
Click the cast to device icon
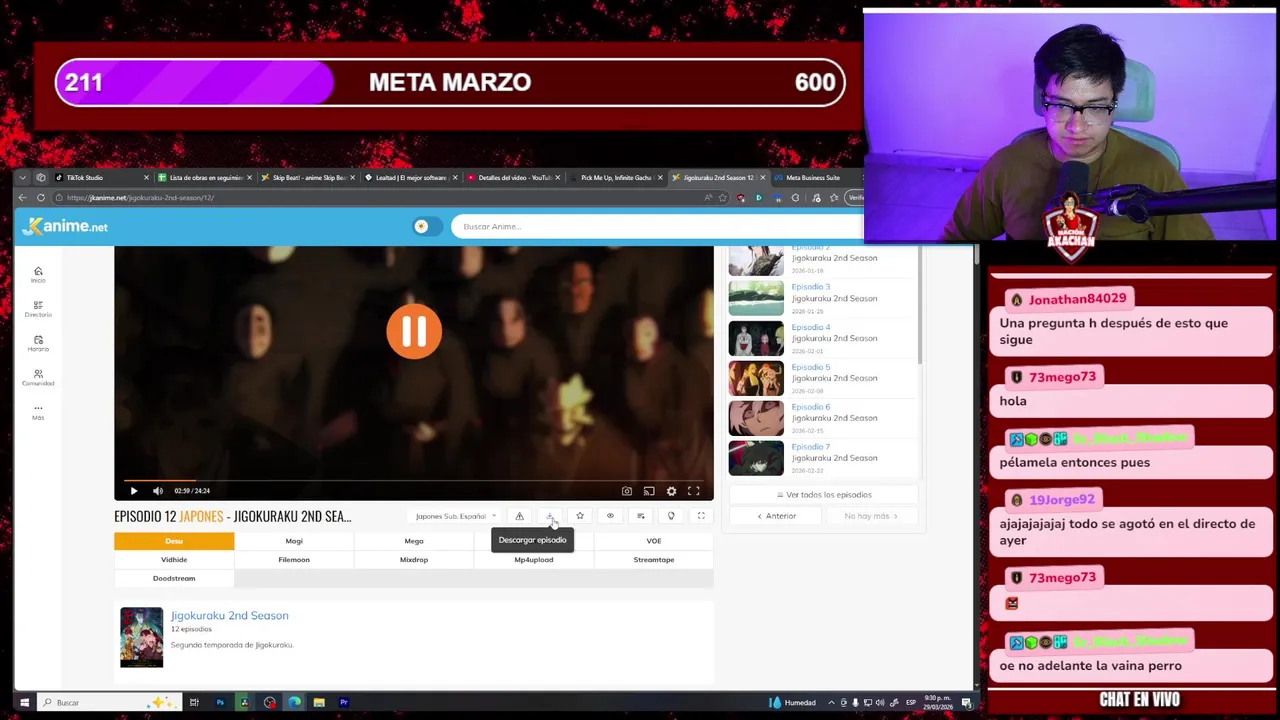coord(649,491)
